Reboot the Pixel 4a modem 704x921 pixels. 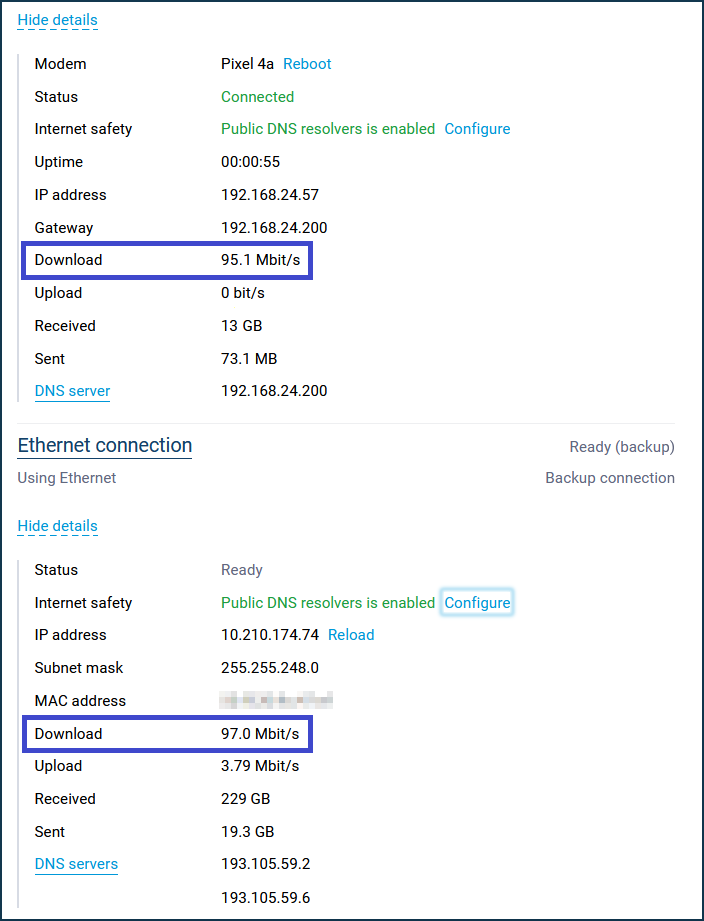307,64
